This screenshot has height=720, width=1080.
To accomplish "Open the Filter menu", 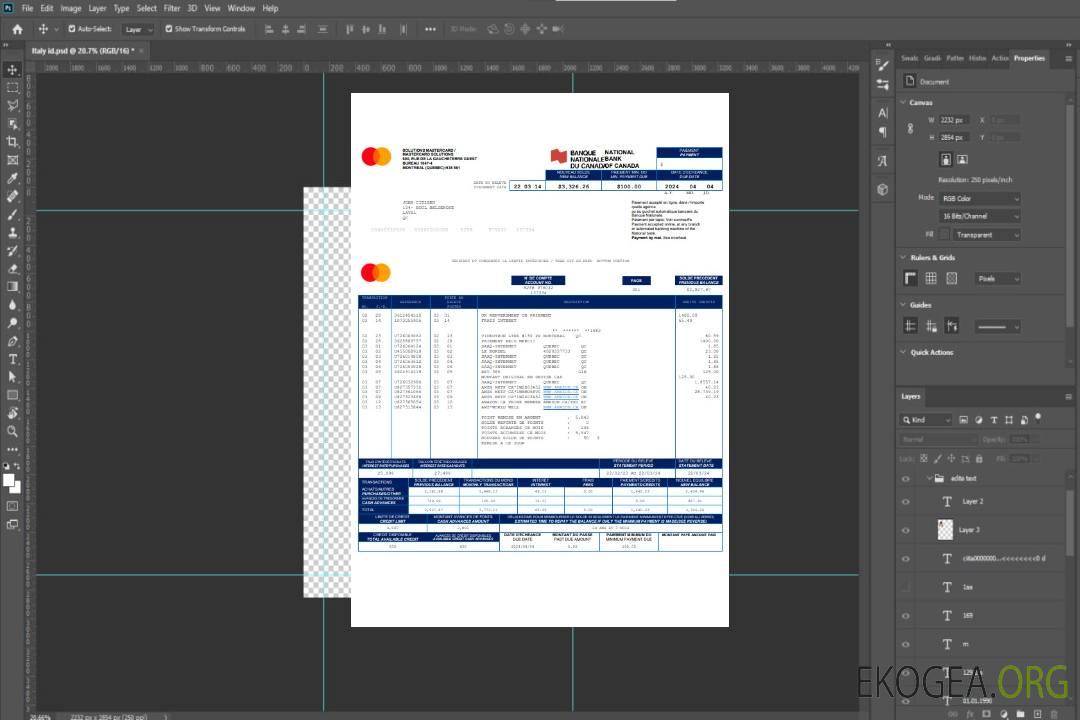I will 172,8.
